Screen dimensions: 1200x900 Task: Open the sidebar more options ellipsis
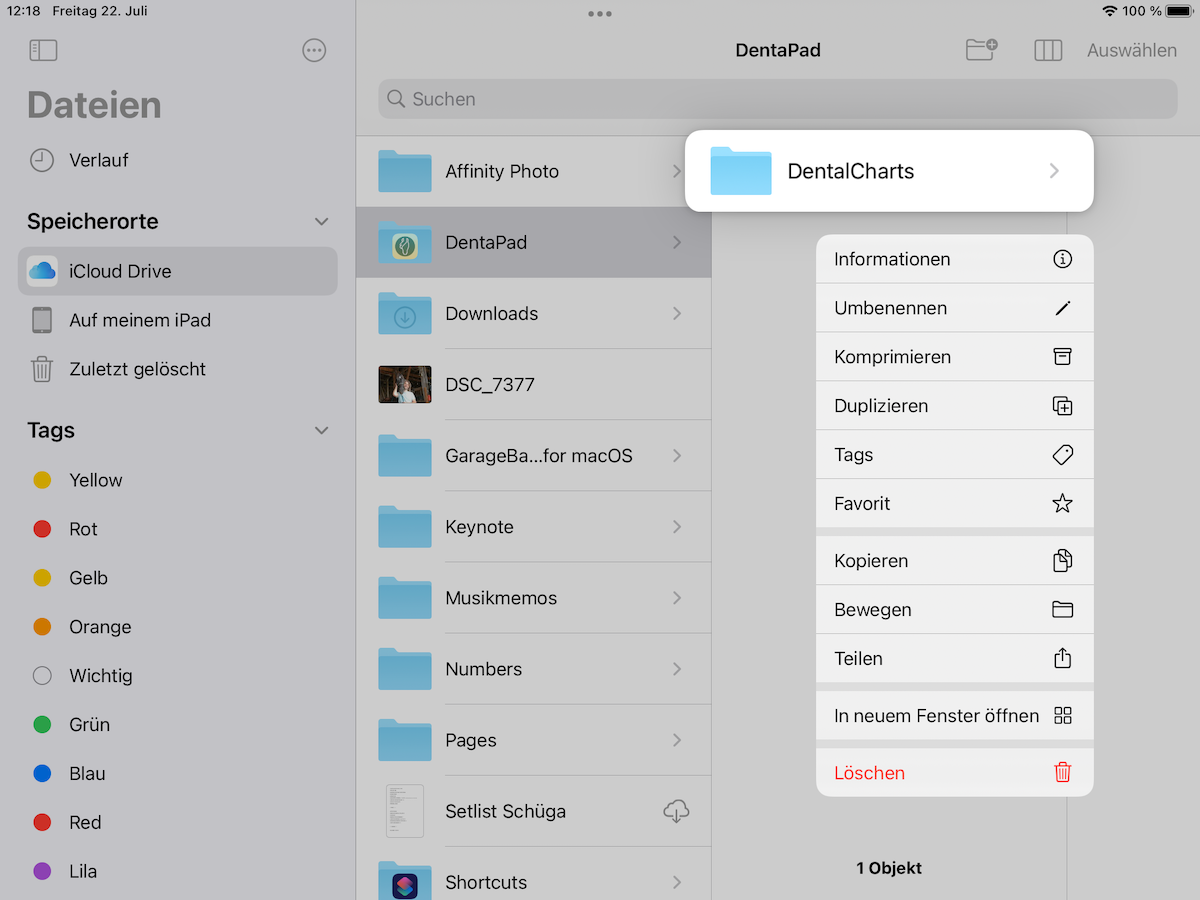[x=314, y=50]
